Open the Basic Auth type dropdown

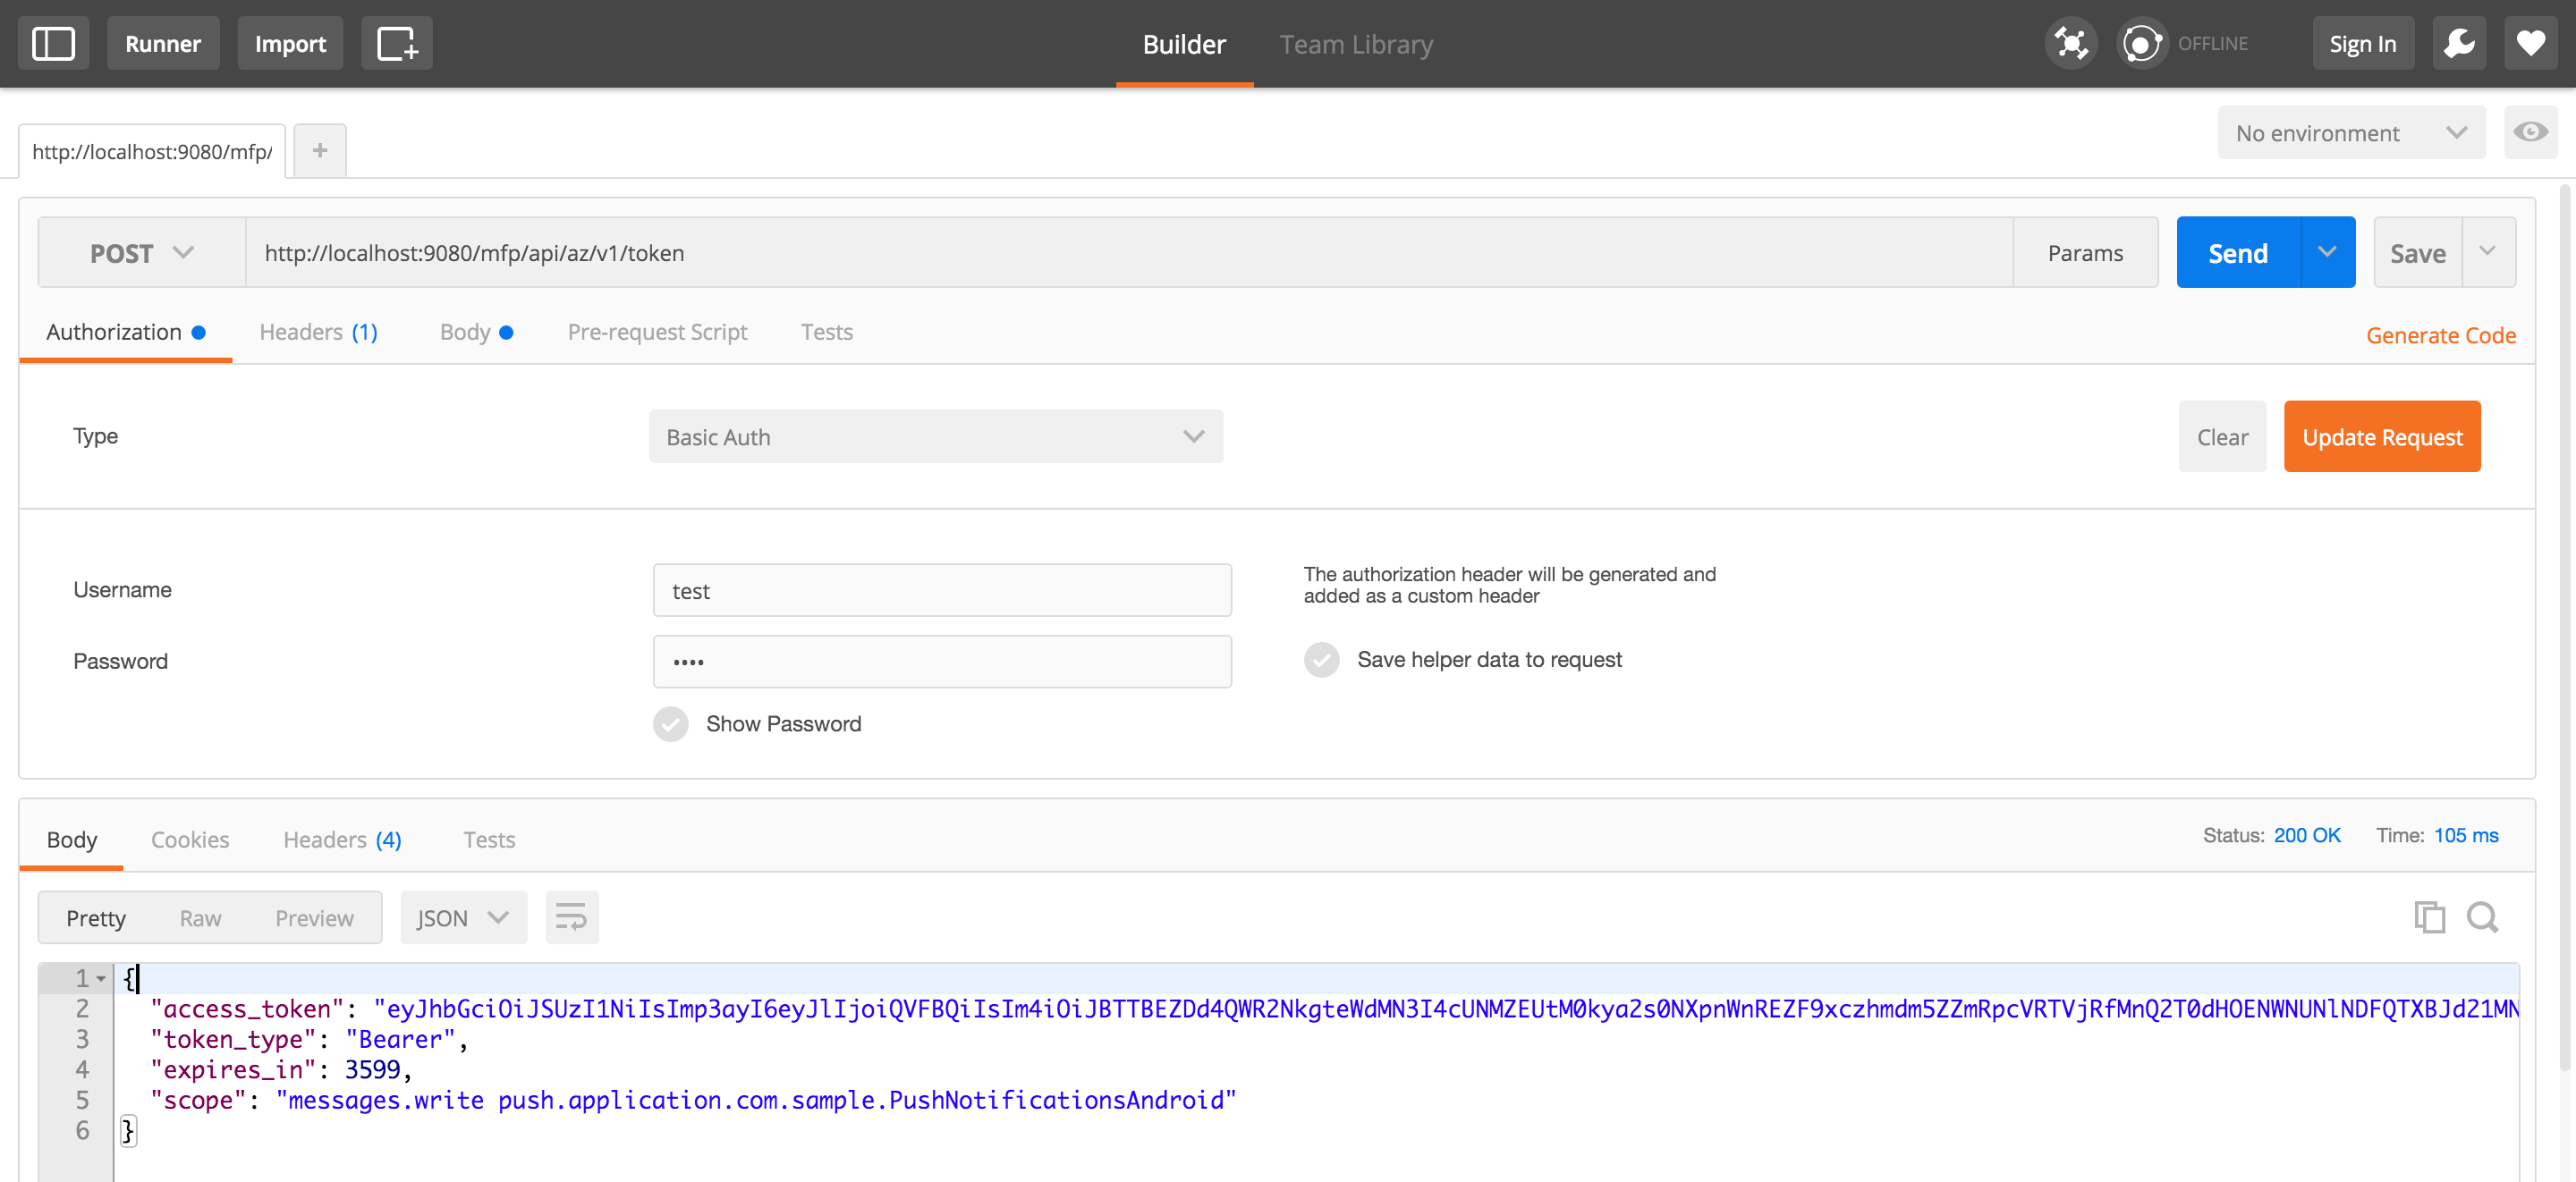(x=935, y=437)
